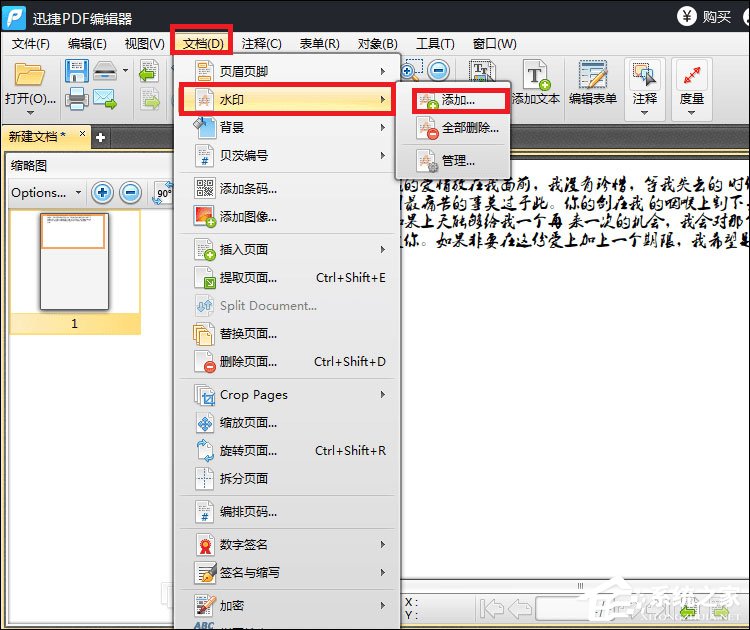Click 添加图像... menu item
Image resolution: width=750 pixels, height=630 pixels.
point(288,217)
